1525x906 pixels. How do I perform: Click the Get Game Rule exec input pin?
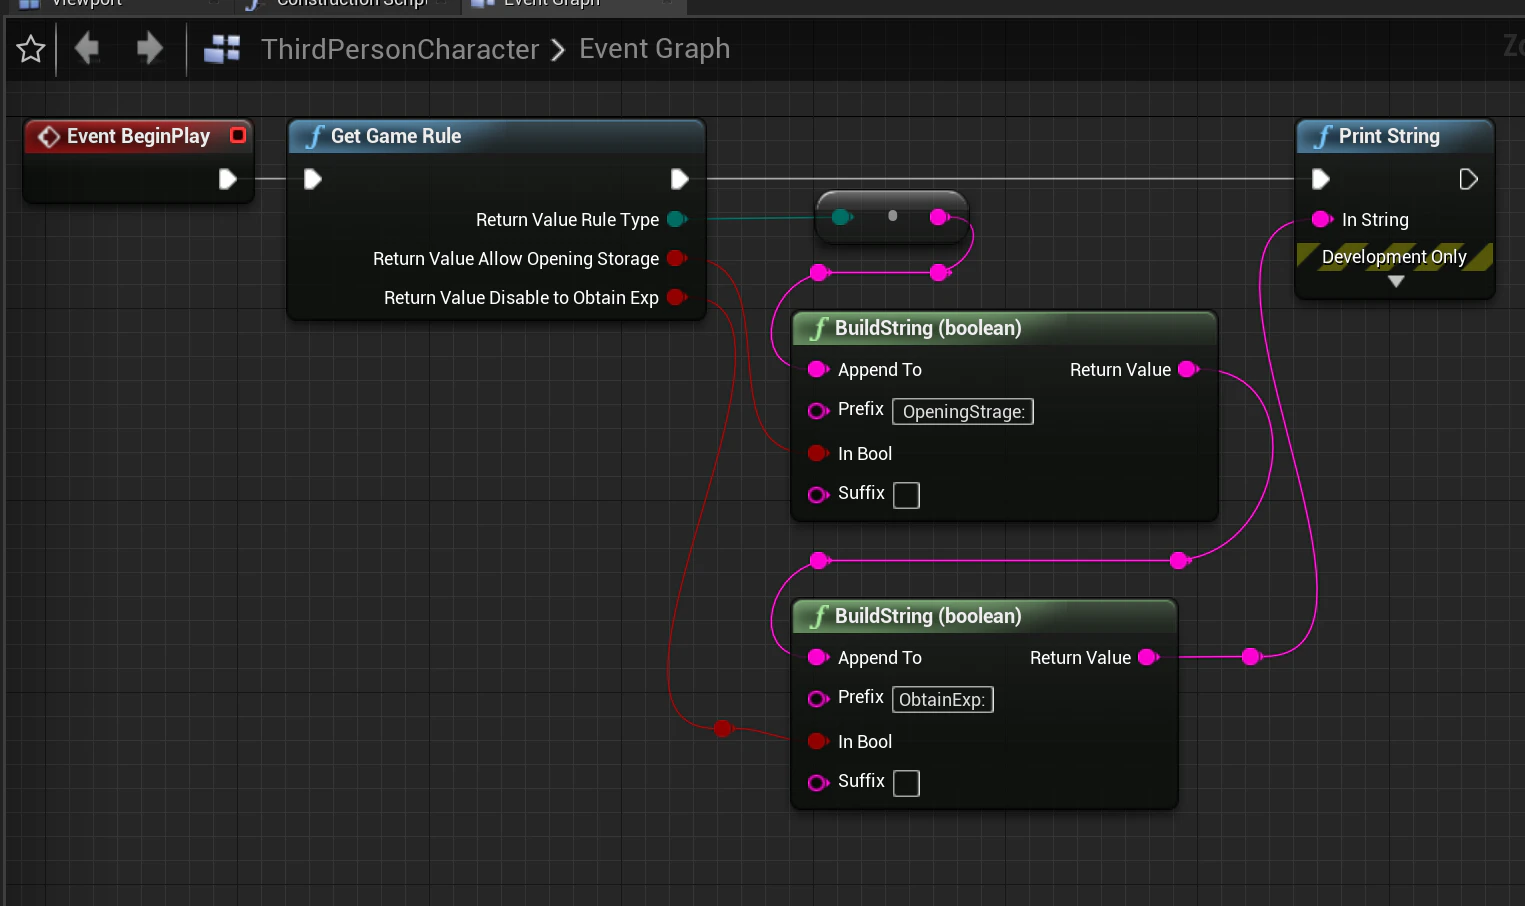(313, 179)
